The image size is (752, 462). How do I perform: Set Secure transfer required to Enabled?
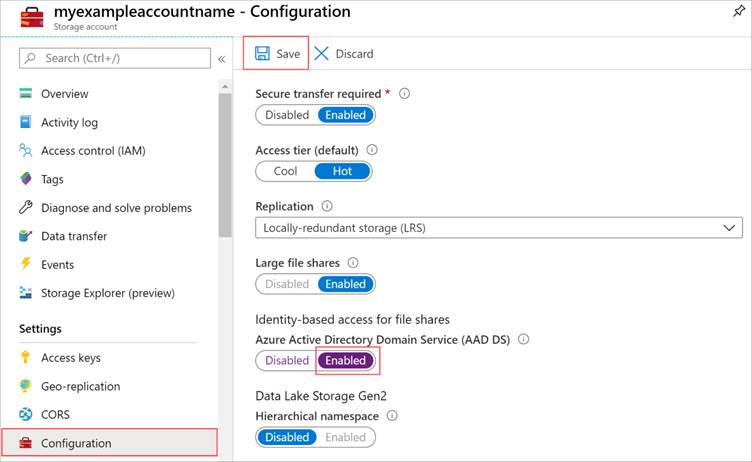point(345,115)
